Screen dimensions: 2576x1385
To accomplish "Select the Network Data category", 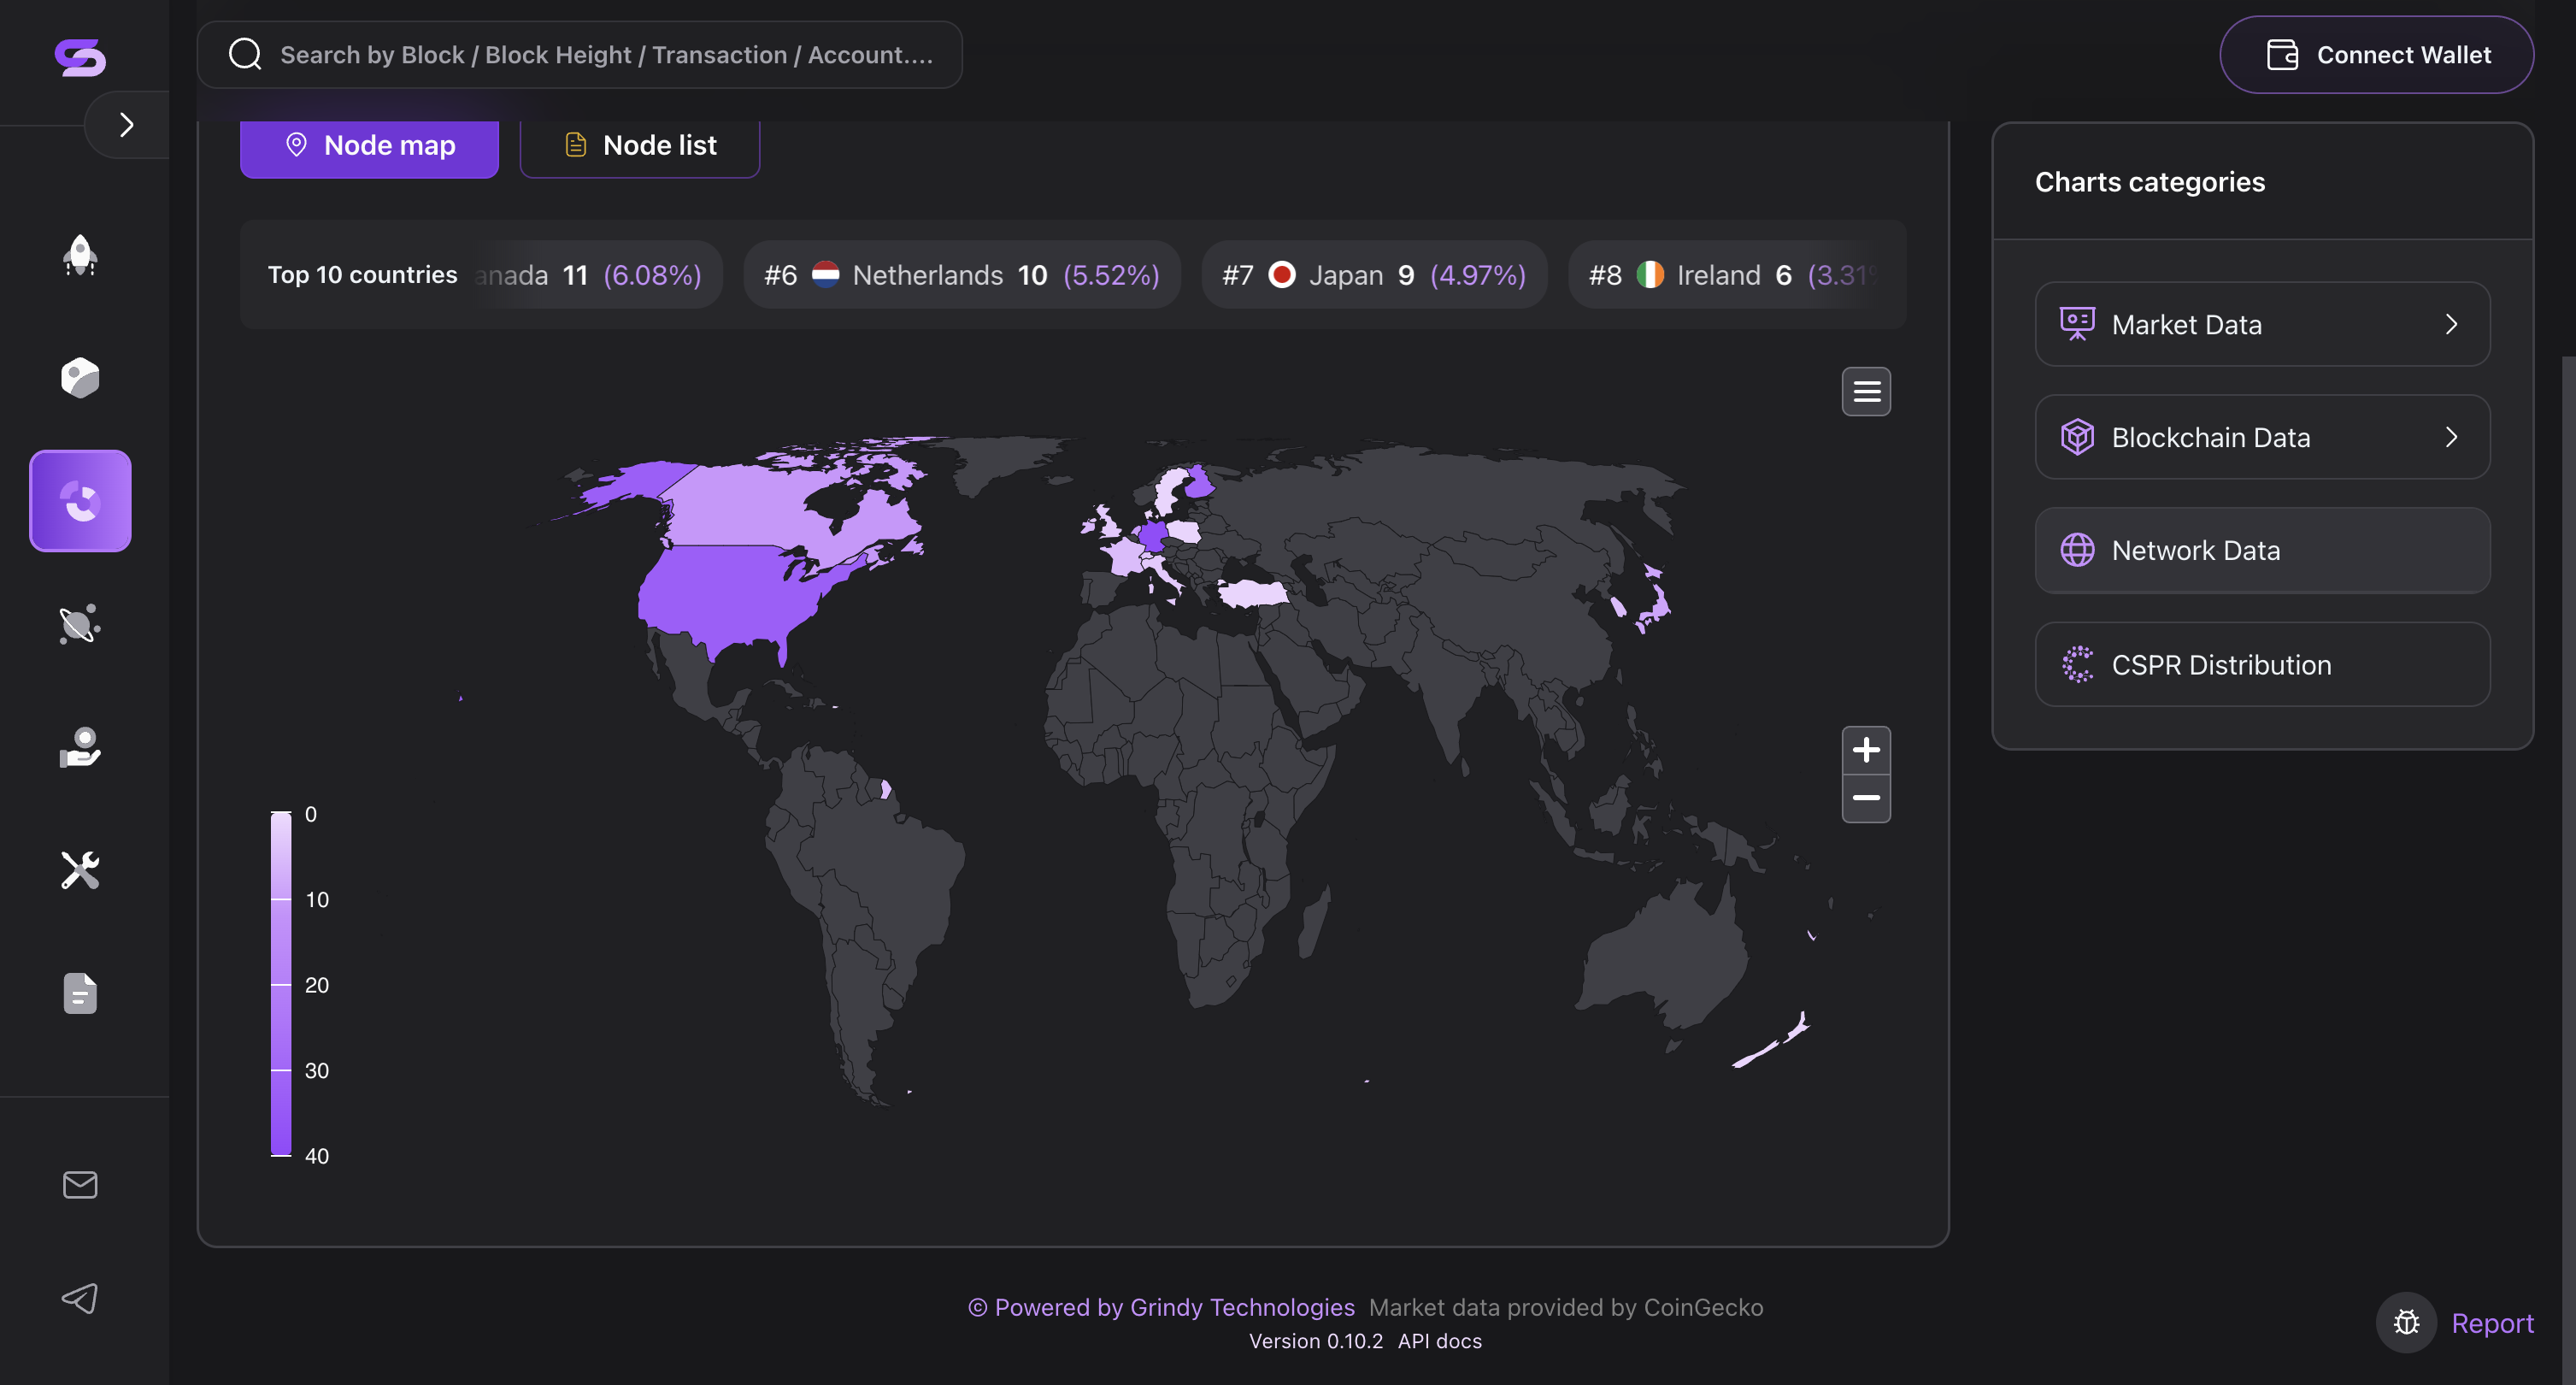I will [2263, 550].
